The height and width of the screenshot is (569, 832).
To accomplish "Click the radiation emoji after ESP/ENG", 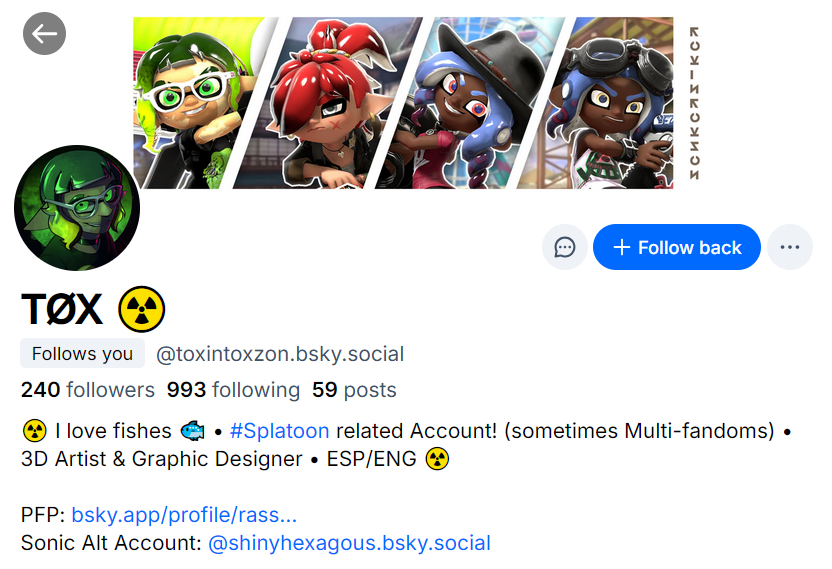I will 437,459.
